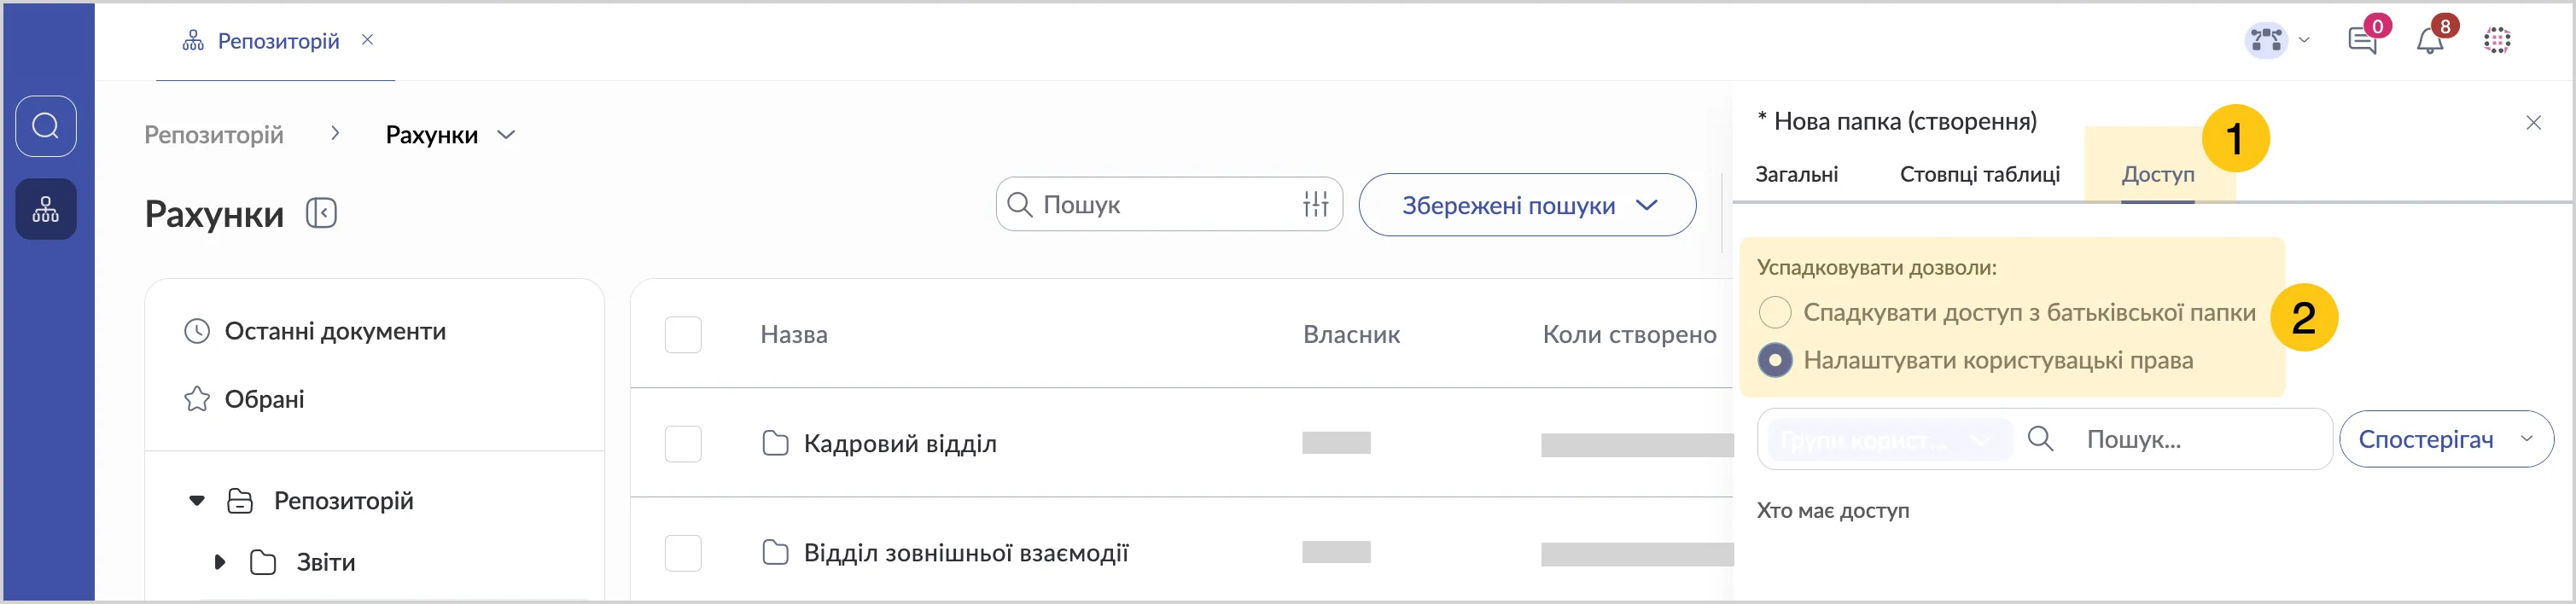Open the notifications bell
The height and width of the screenshot is (604, 2576).
coord(2430,41)
